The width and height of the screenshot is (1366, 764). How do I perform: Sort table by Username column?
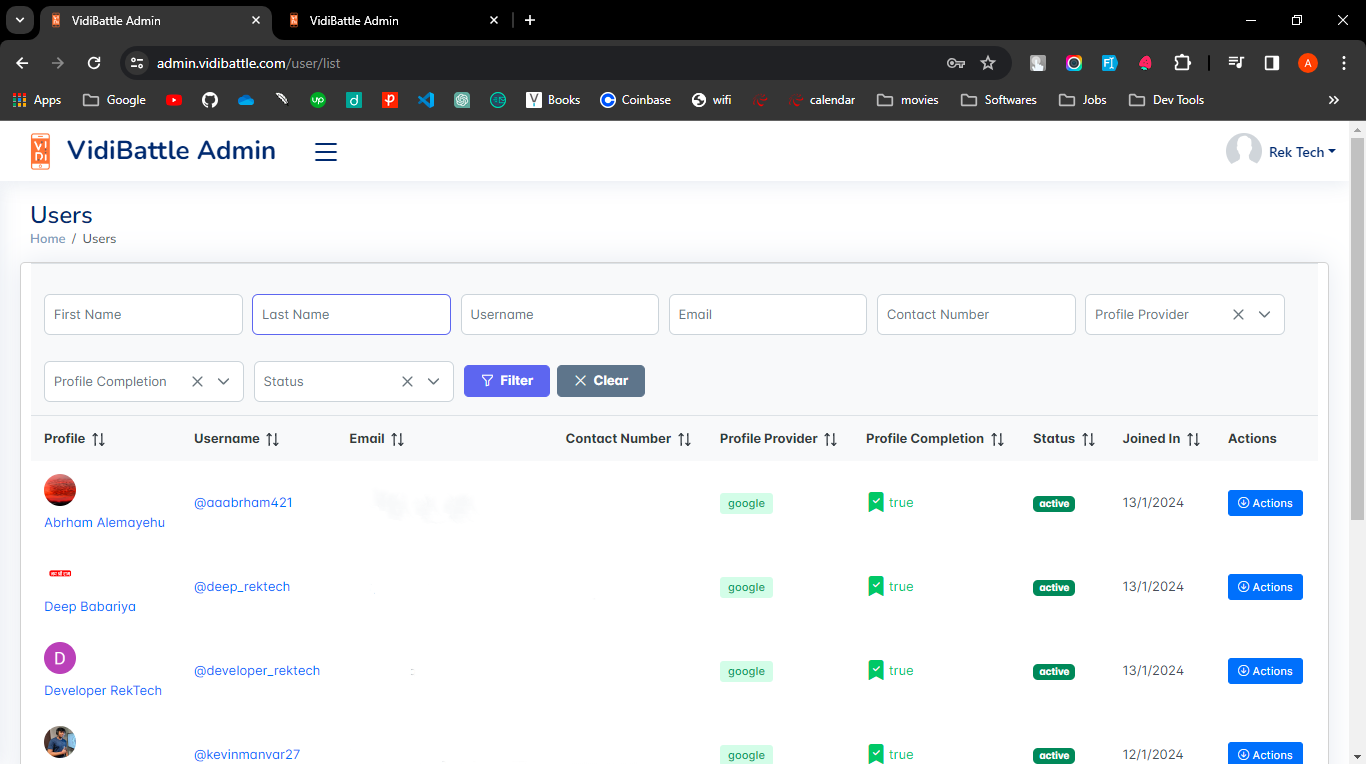coord(272,439)
